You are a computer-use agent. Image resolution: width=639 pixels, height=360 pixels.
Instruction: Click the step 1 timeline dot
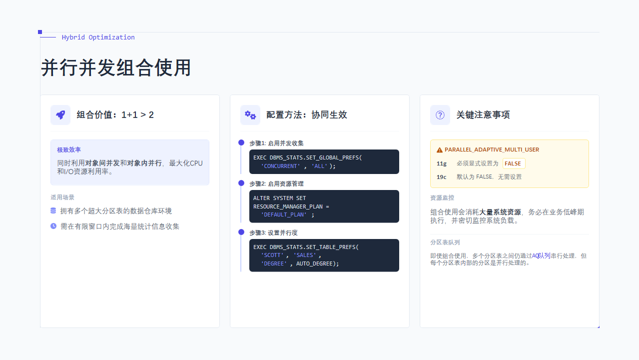[x=241, y=143]
